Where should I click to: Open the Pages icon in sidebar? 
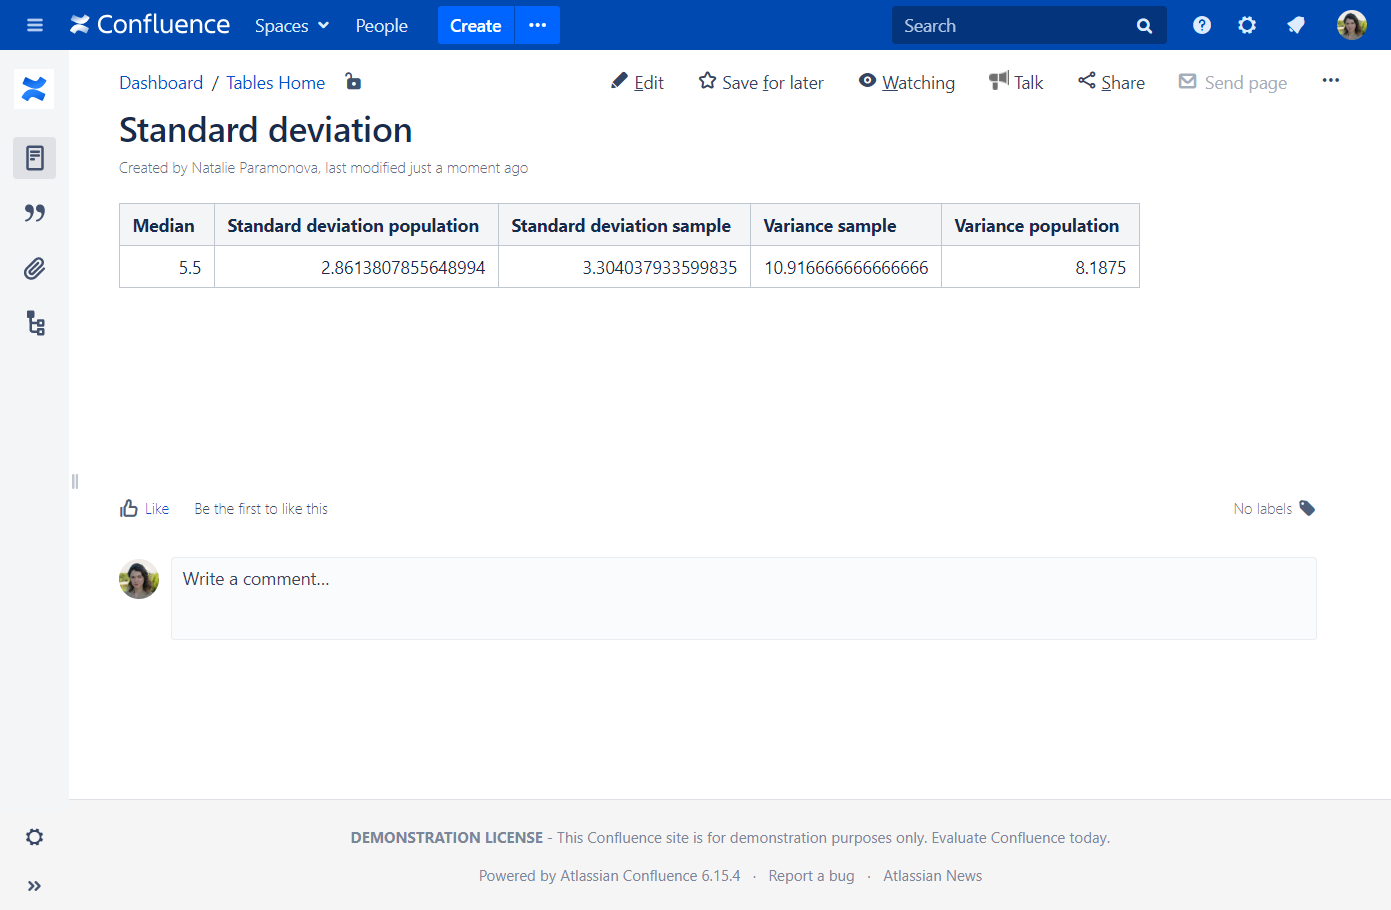[x=34, y=158]
